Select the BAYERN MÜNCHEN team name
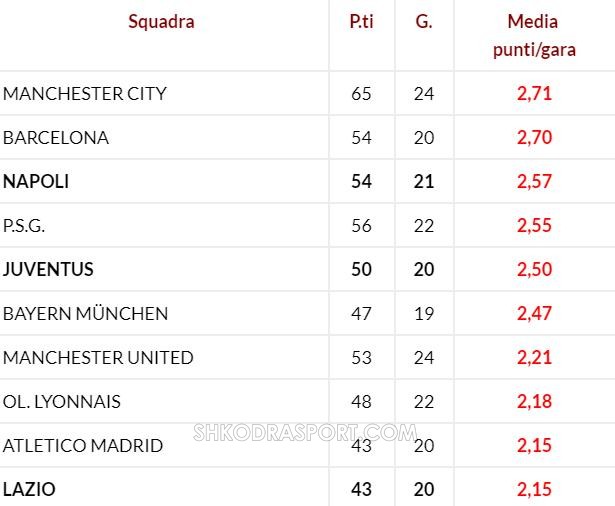615x506 pixels. [86, 314]
